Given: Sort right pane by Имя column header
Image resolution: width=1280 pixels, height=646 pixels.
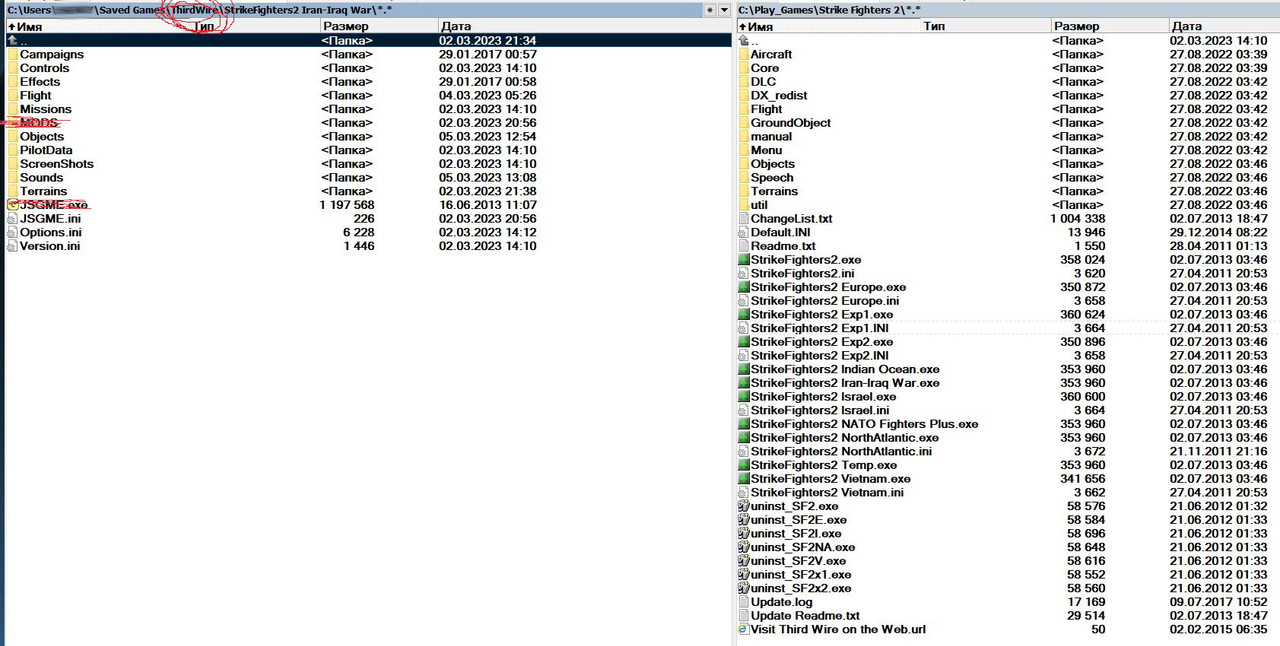Looking at the screenshot, I should pos(827,26).
